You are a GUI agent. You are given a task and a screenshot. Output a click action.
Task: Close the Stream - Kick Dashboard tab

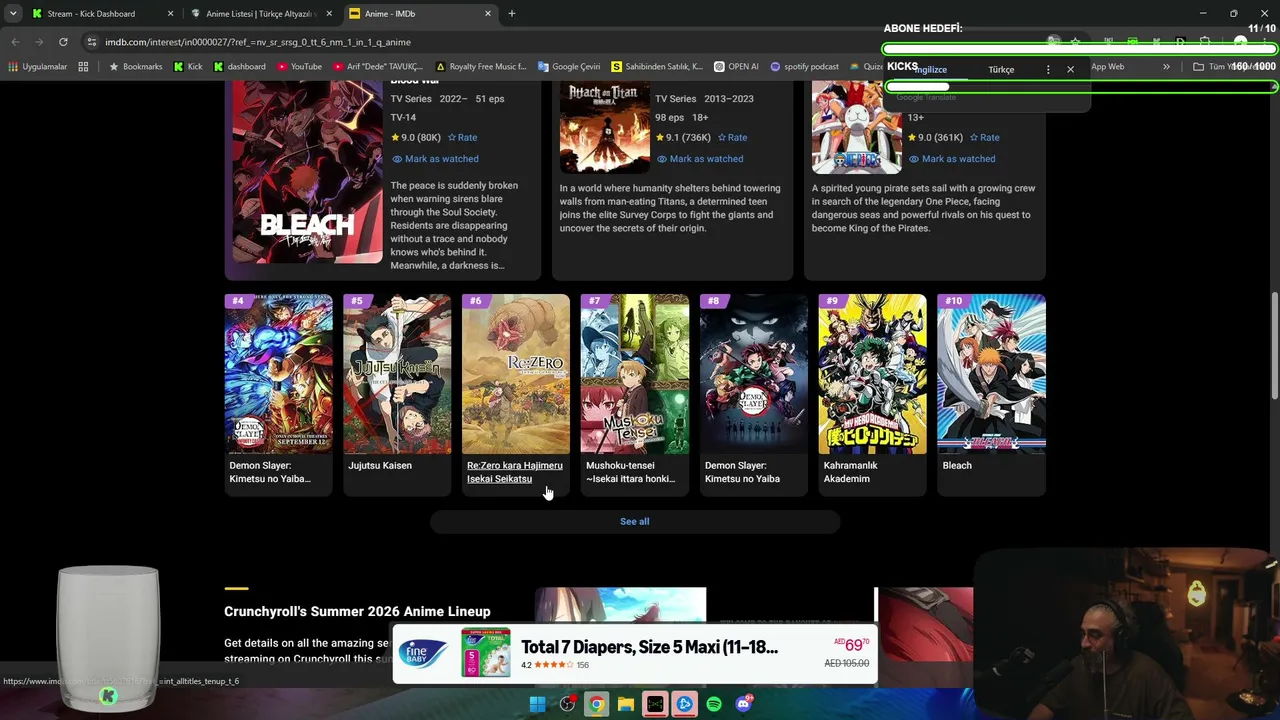pos(170,14)
